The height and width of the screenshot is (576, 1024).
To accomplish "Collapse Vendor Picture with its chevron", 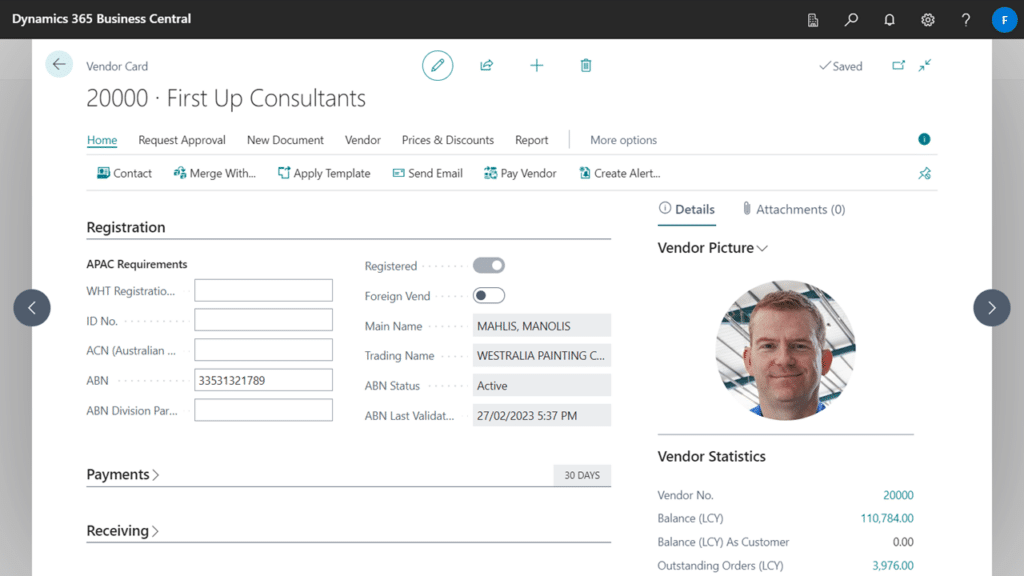I will pyautogui.click(x=764, y=247).
